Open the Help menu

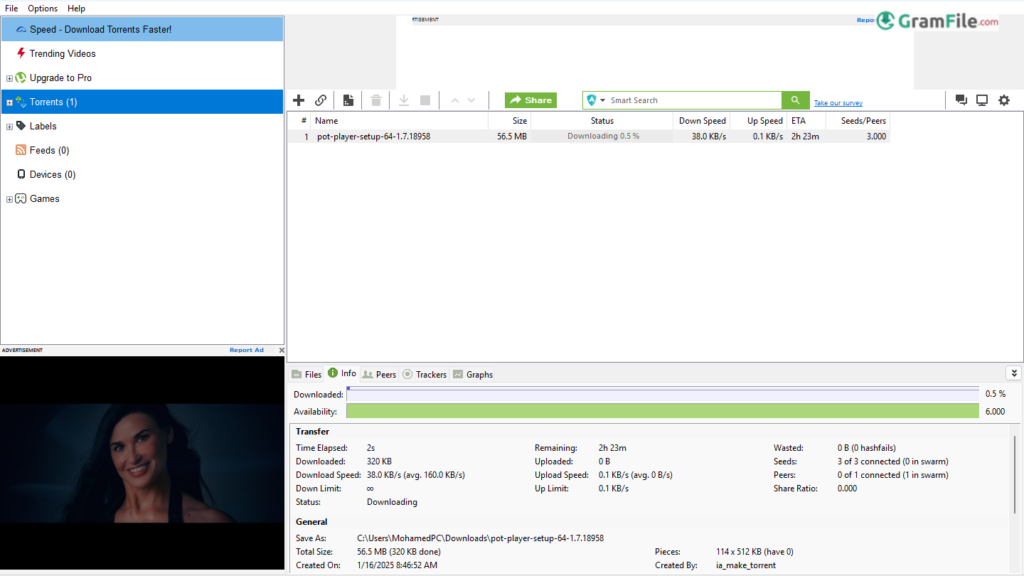pos(76,8)
